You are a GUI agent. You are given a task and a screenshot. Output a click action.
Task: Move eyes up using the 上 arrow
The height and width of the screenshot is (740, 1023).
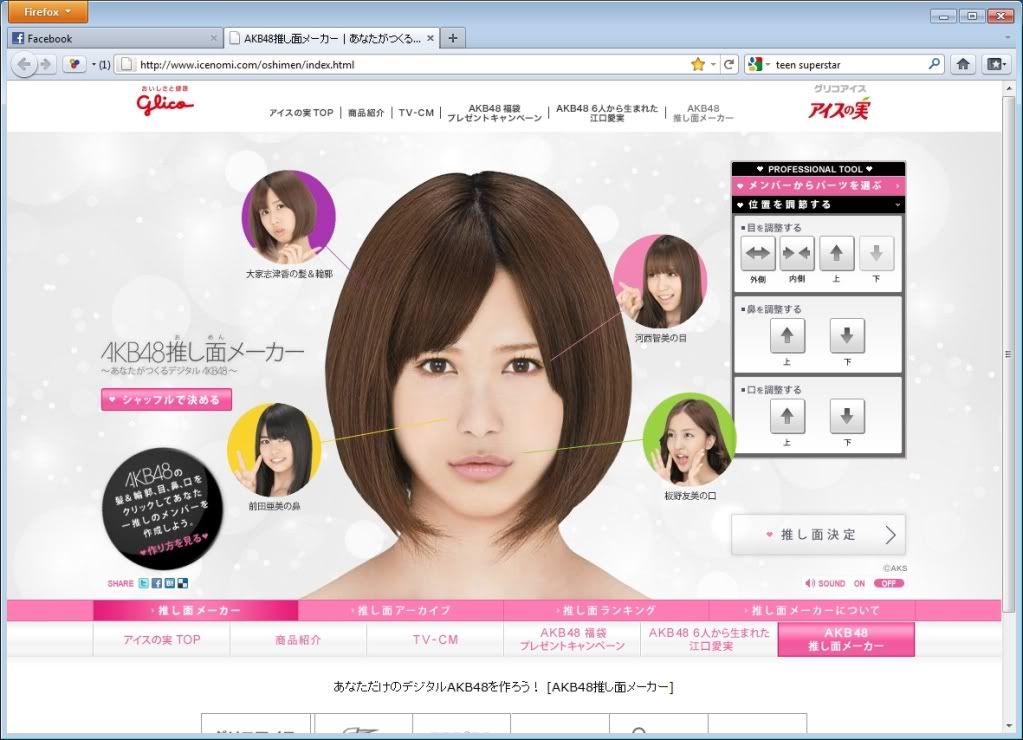[836, 253]
